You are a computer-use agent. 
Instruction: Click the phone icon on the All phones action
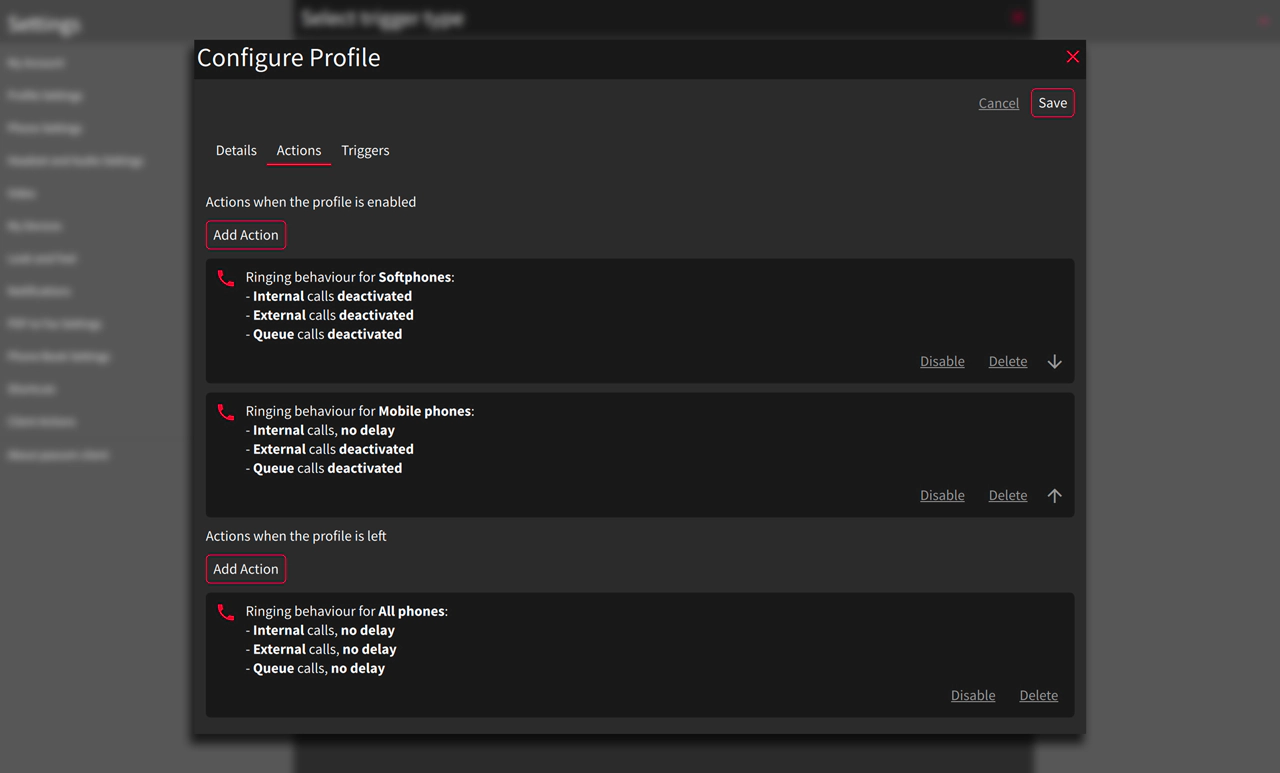225,611
